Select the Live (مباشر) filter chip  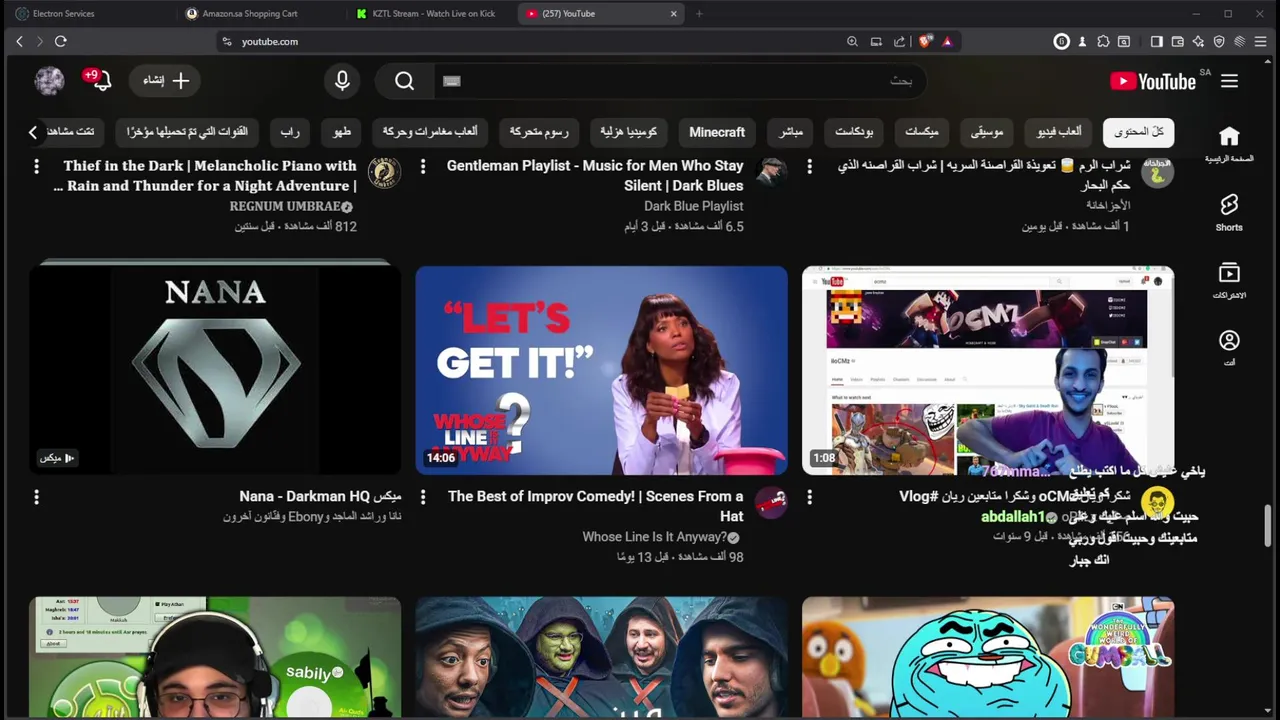click(791, 132)
